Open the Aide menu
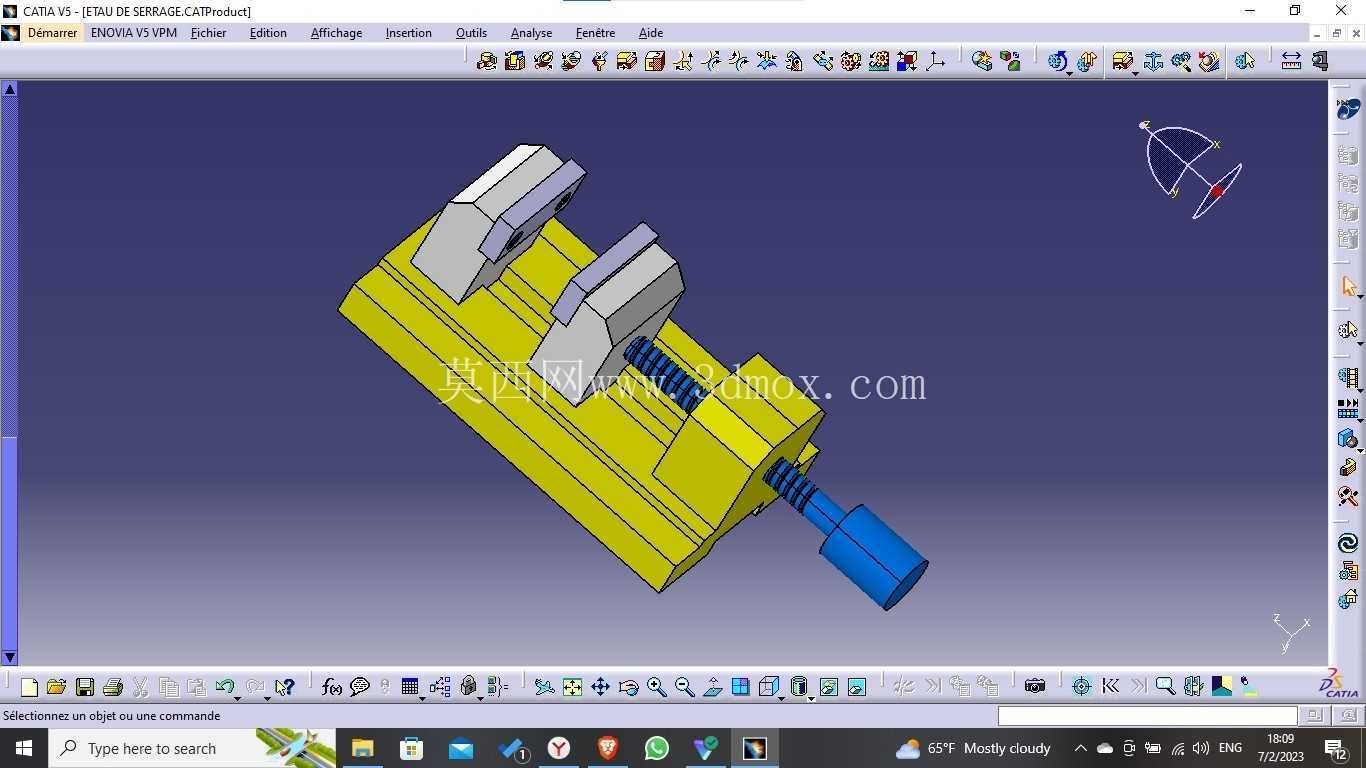Viewport: 1366px width, 768px height. (x=651, y=33)
